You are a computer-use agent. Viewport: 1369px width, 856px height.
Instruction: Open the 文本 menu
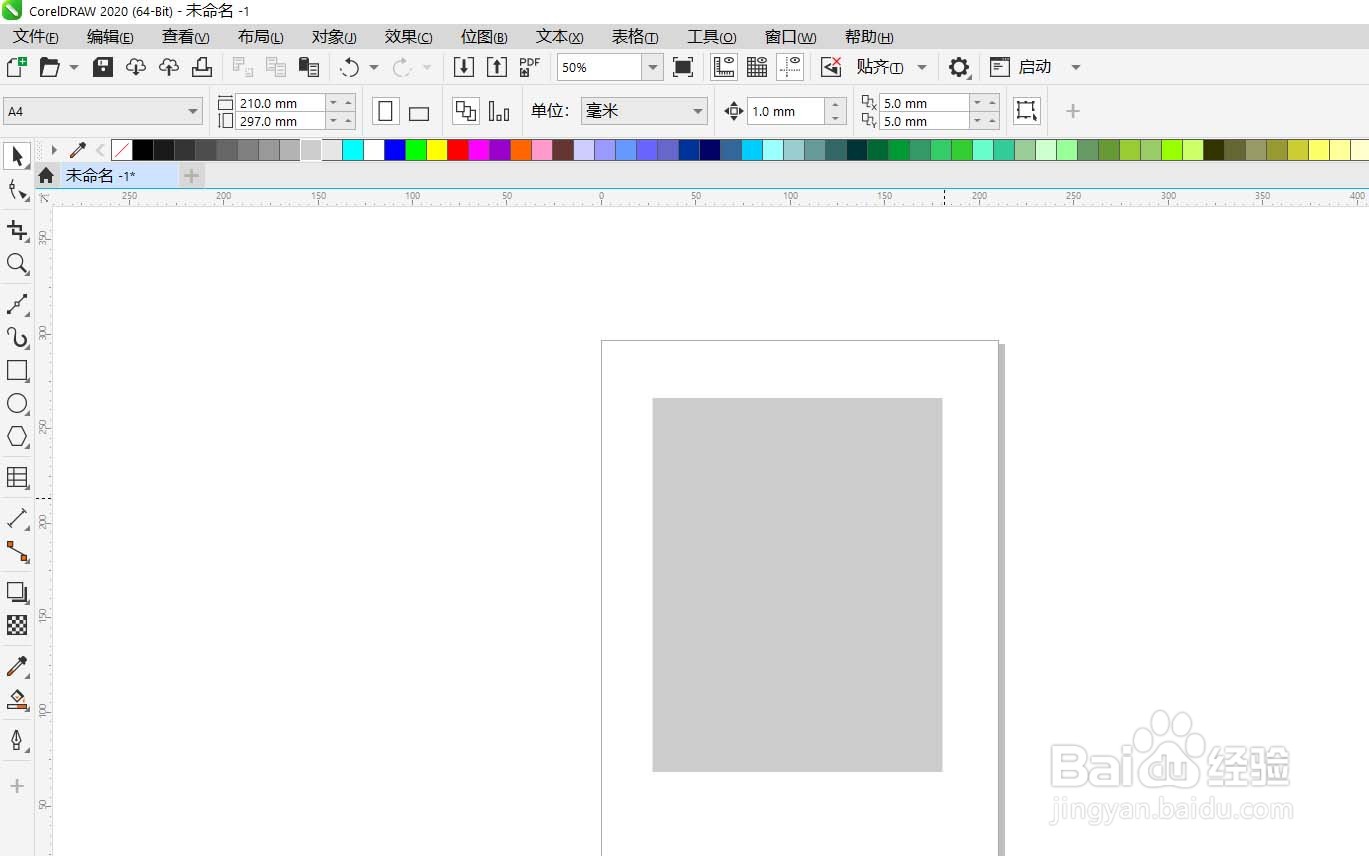click(x=560, y=37)
